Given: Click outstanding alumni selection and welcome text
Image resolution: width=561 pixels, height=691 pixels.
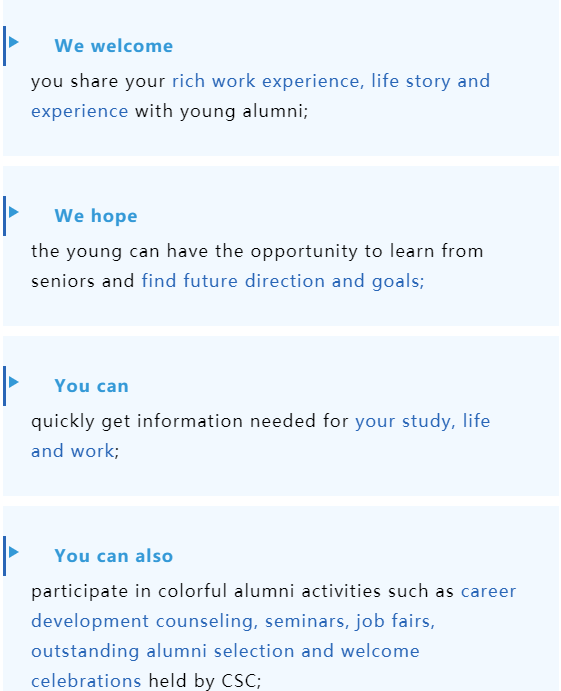Looking at the screenshot, I should click(x=225, y=651).
